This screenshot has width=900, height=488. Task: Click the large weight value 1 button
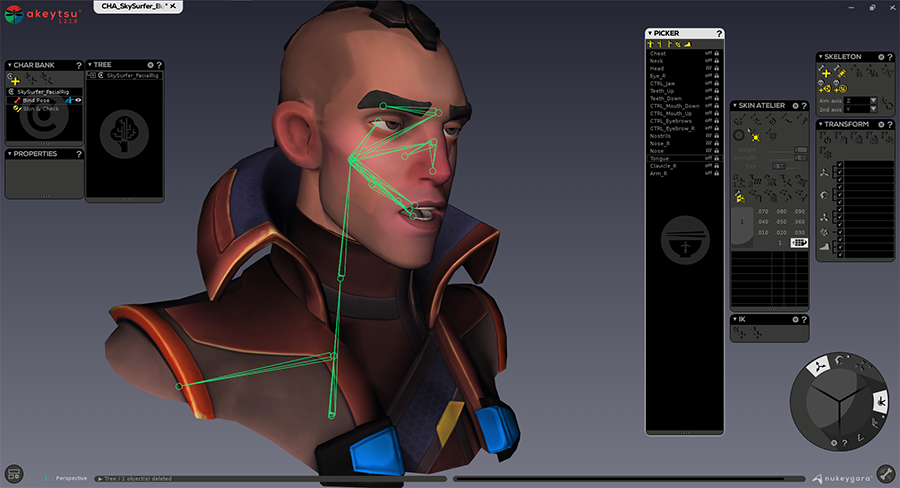coord(742,222)
